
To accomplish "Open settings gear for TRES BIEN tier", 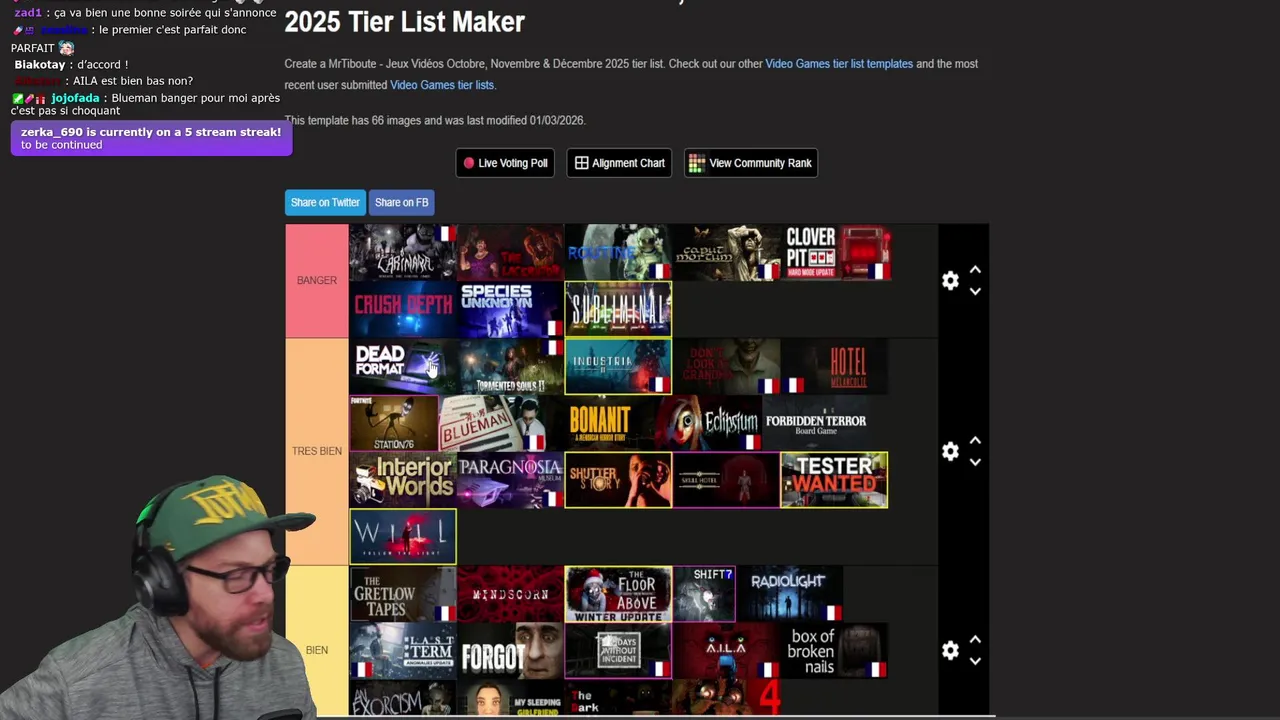I will [x=950, y=451].
